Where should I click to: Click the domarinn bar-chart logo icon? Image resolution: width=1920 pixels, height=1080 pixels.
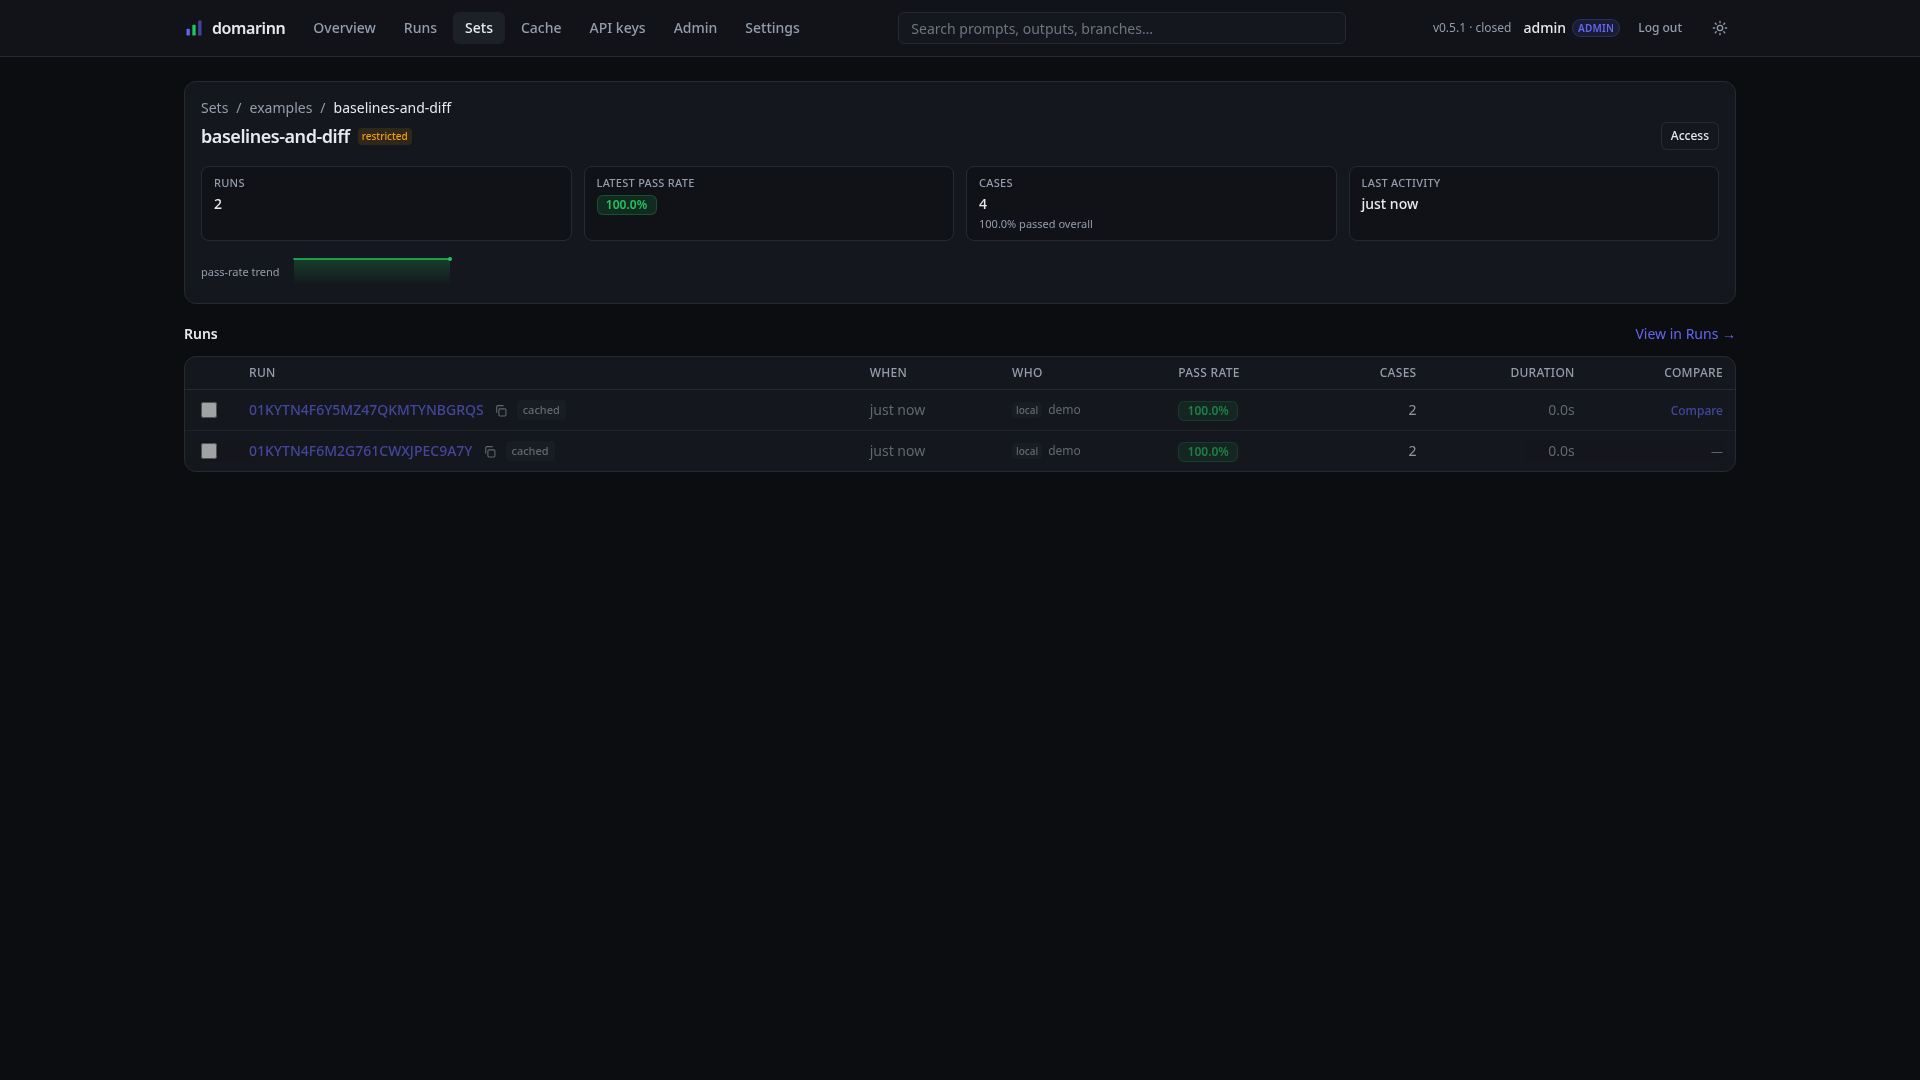point(194,28)
